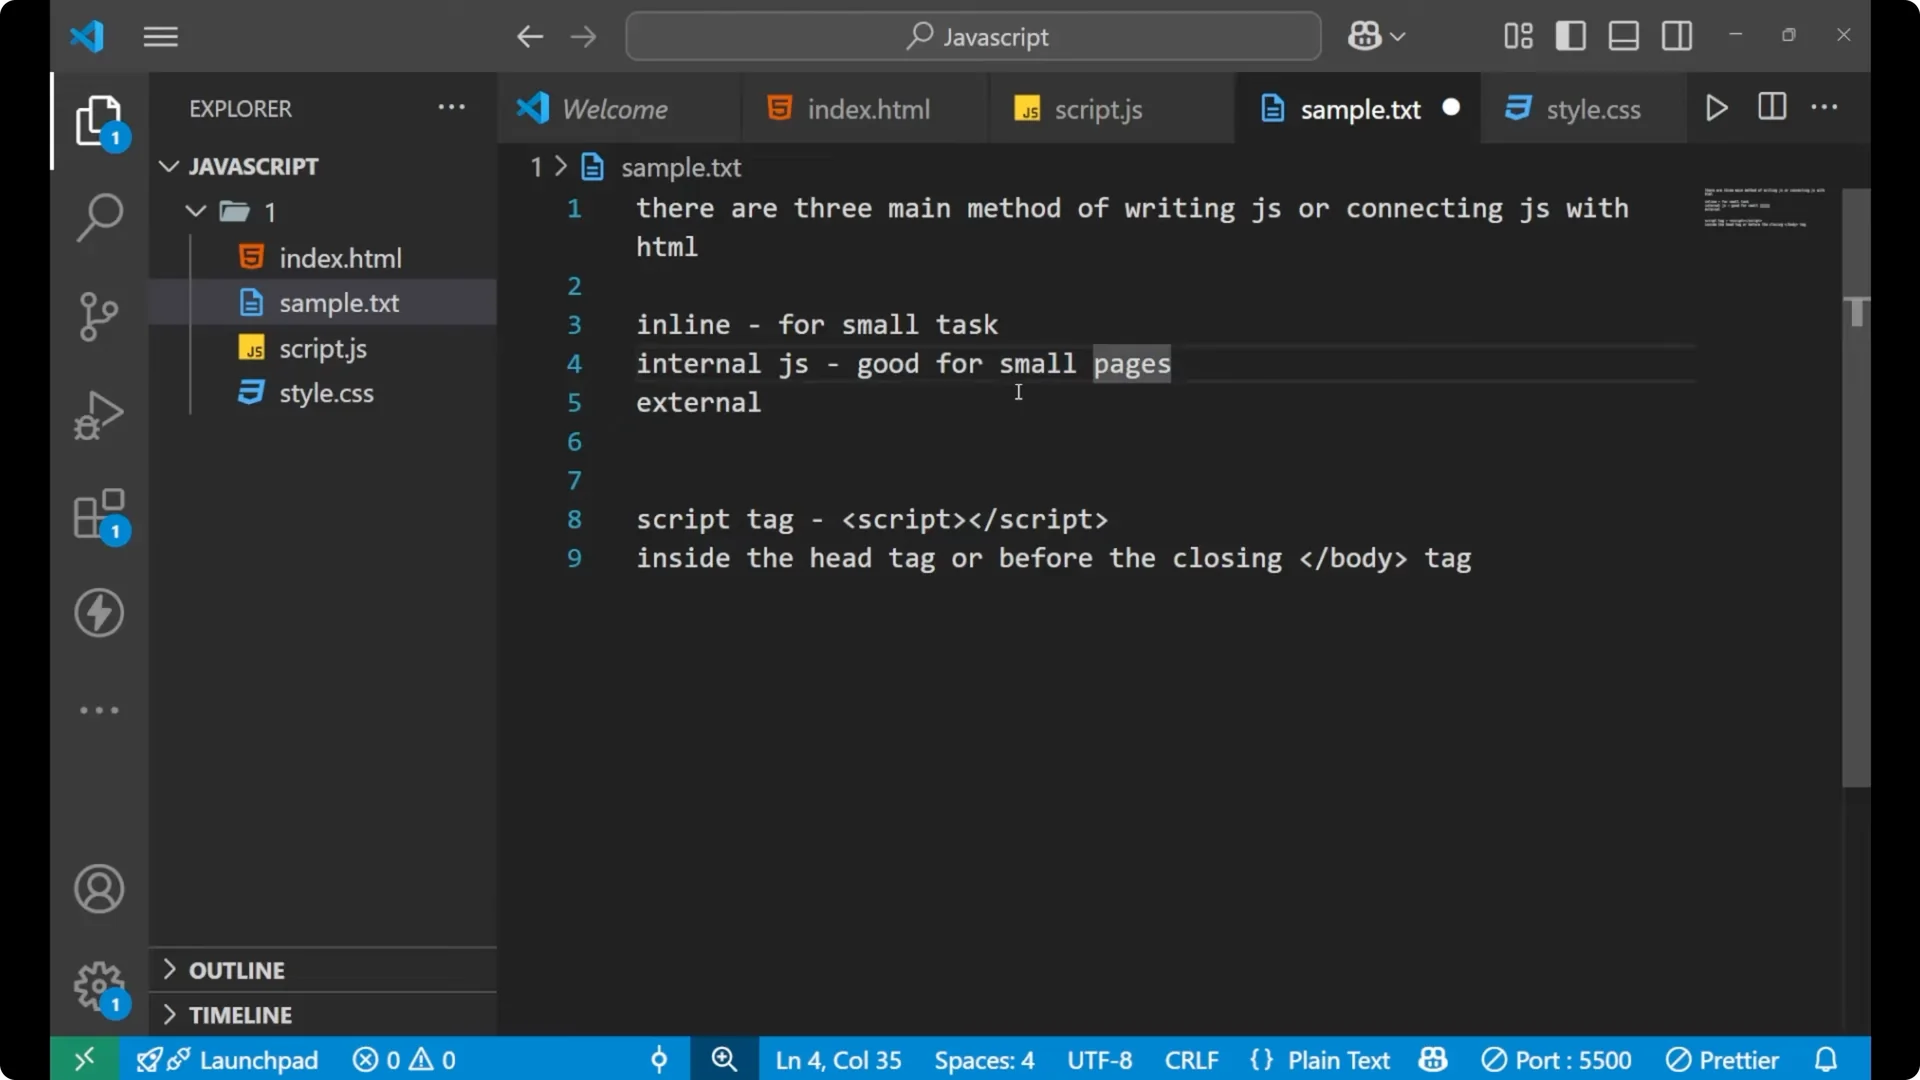Open the Search view
Image resolution: width=1920 pixels, height=1080 pixels.
click(99, 217)
